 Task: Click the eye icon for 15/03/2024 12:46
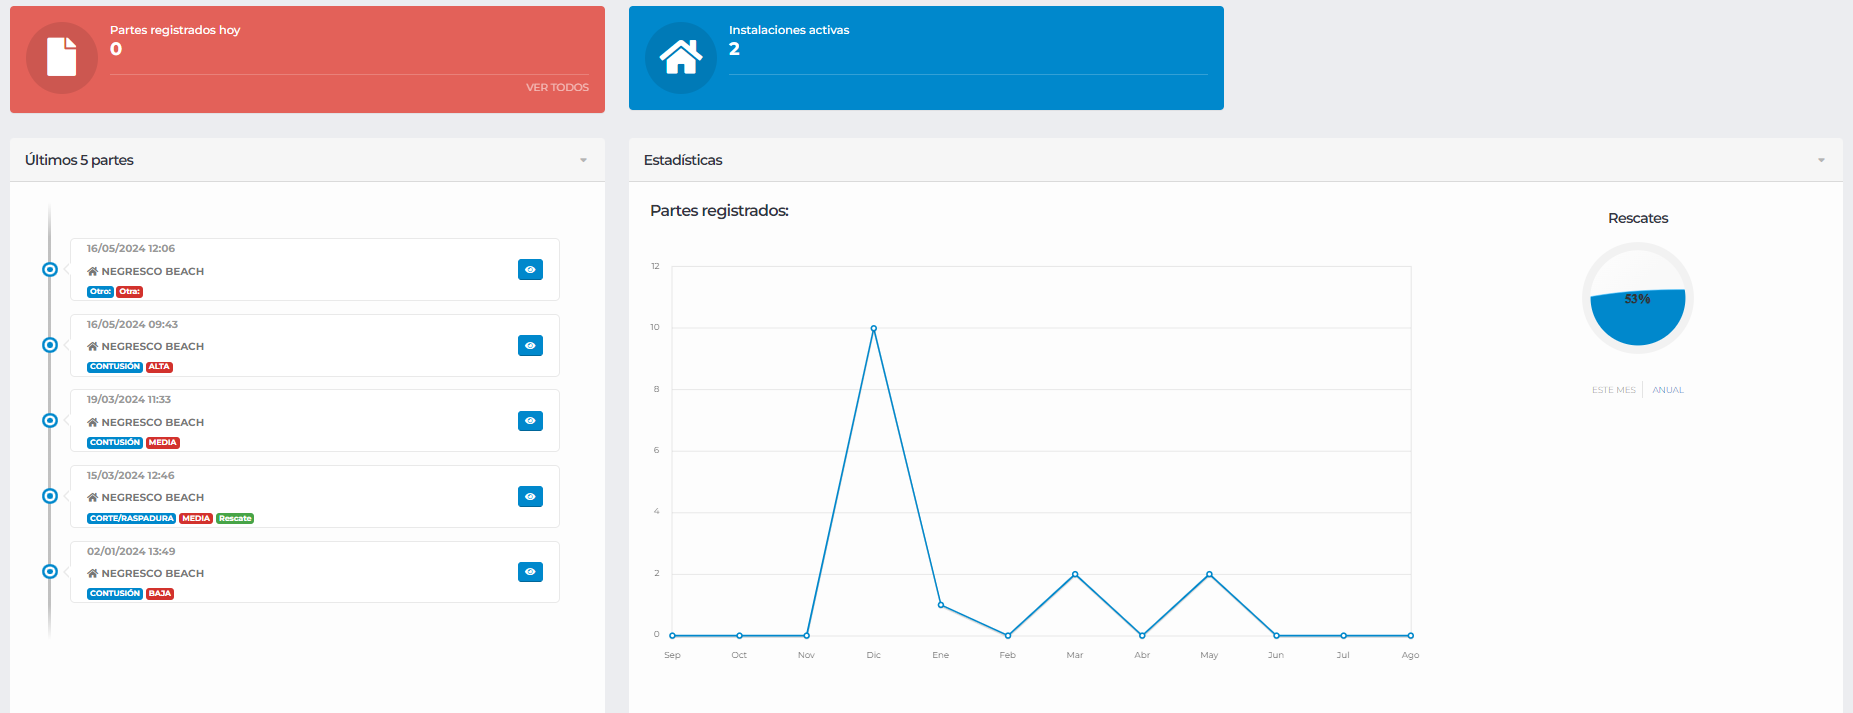coord(530,496)
